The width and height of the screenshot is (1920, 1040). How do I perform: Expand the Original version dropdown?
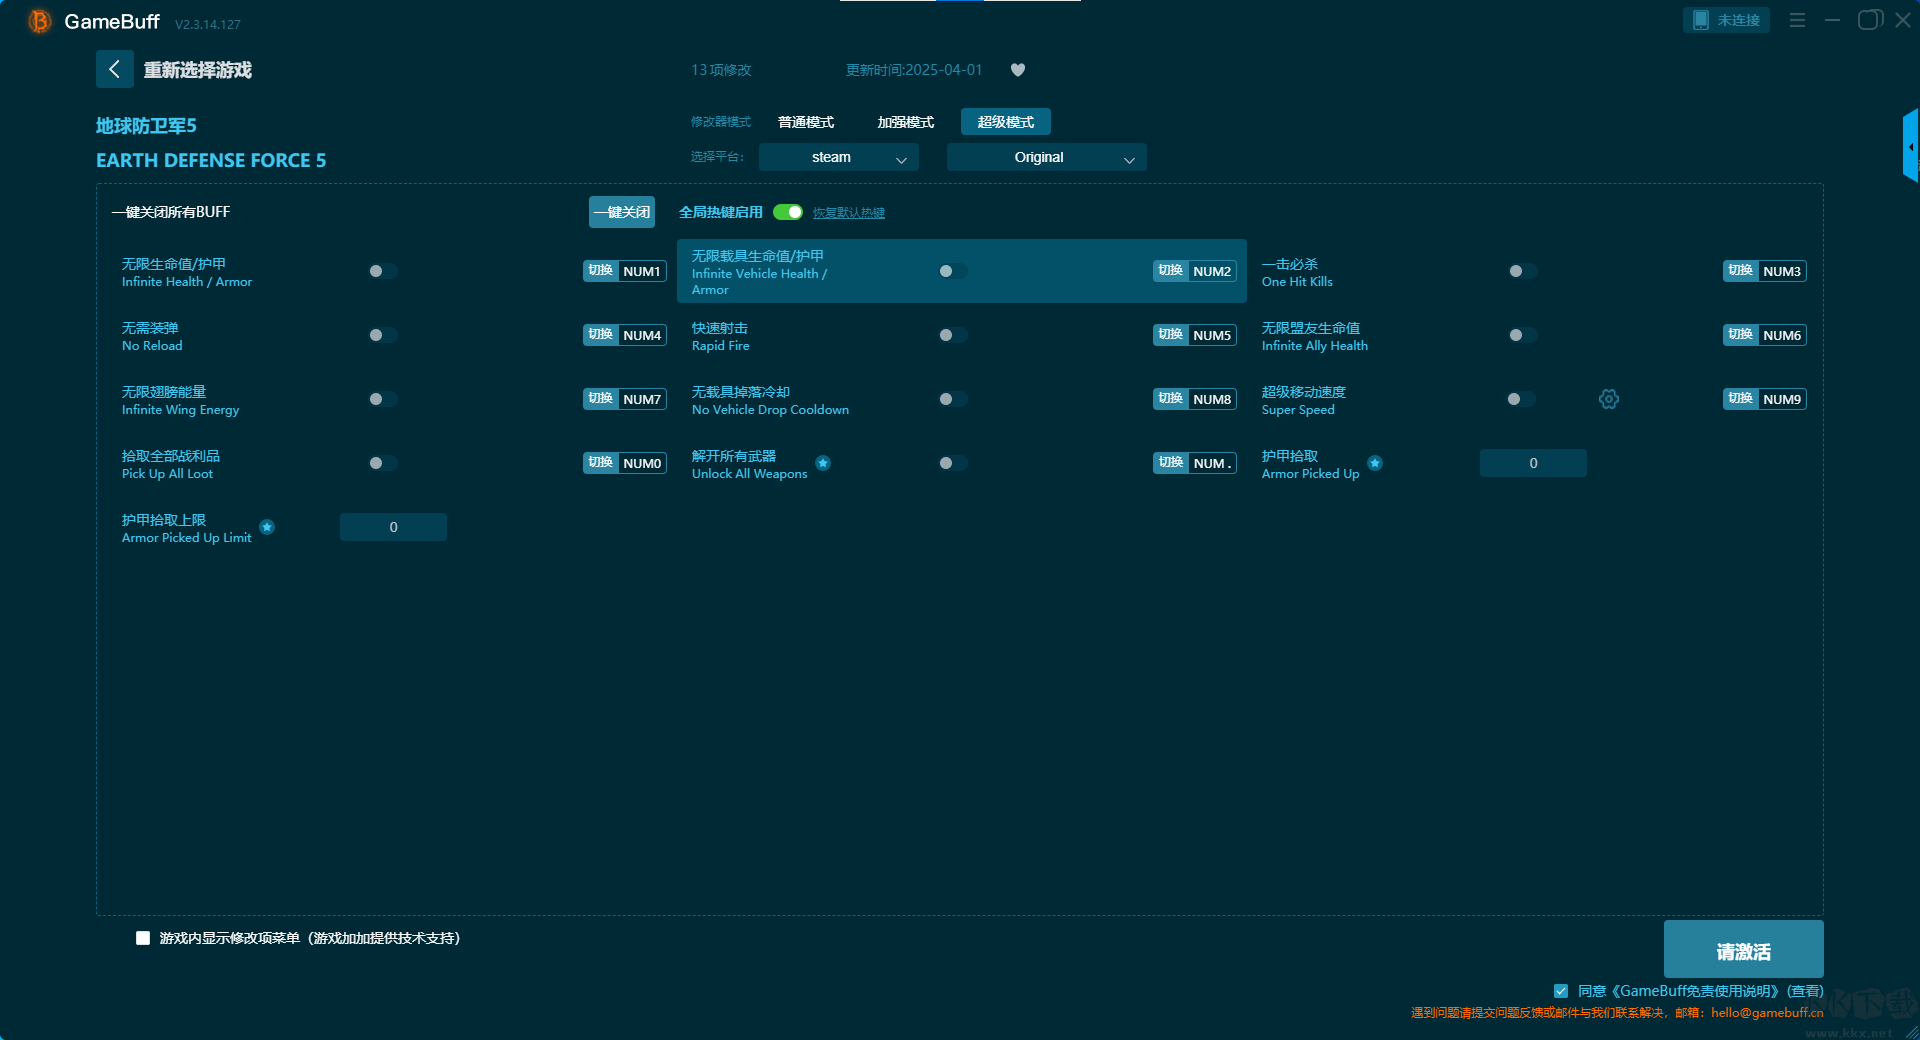[x=1046, y=158]
